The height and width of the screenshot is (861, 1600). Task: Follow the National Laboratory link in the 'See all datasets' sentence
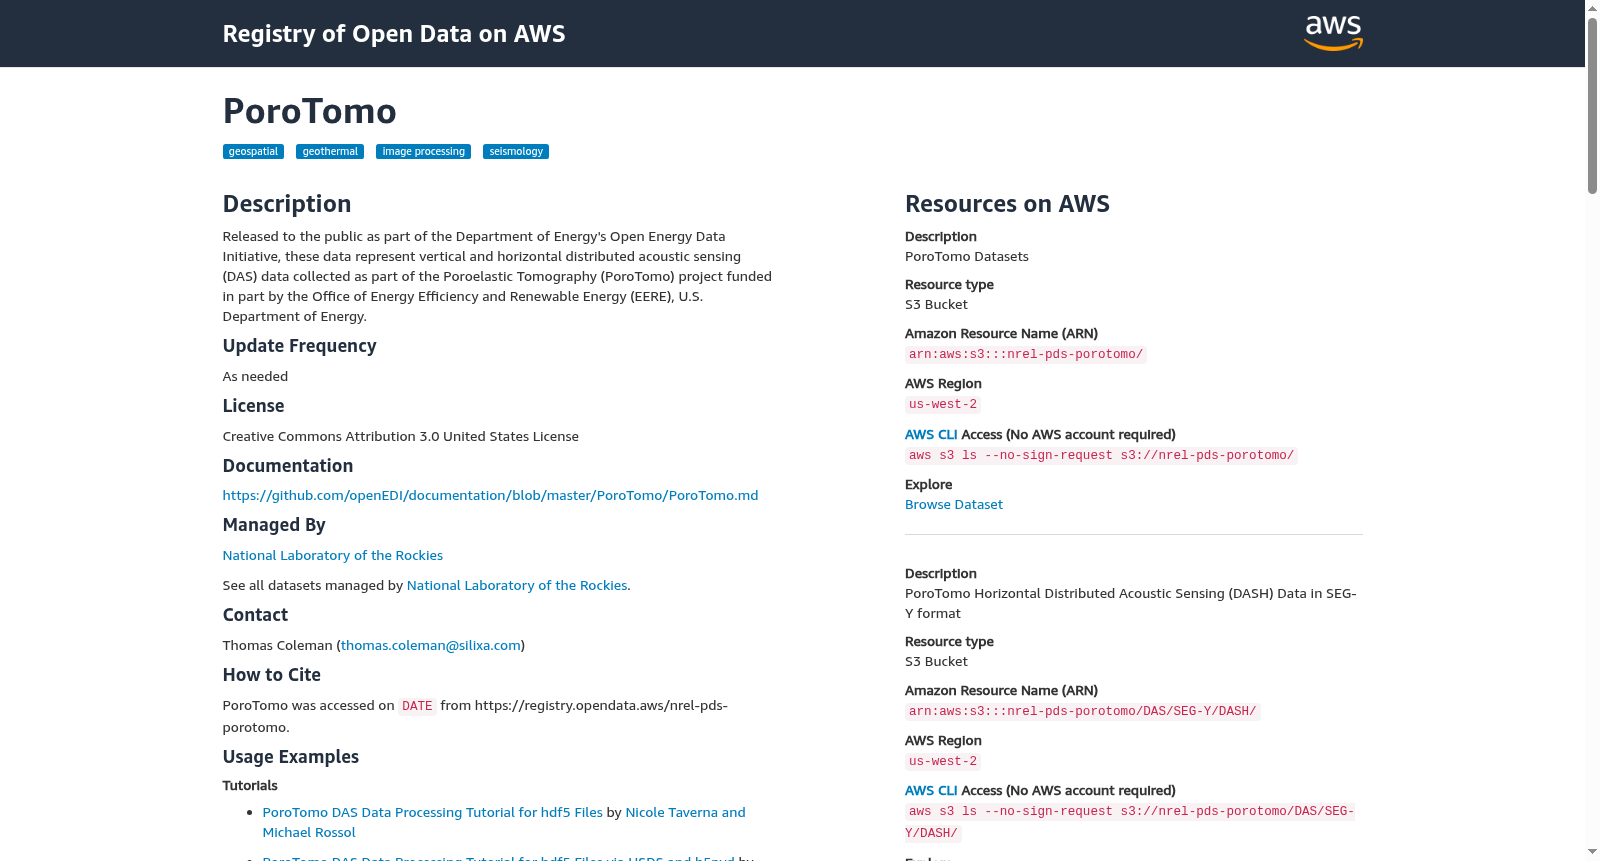tap(517, 585)
